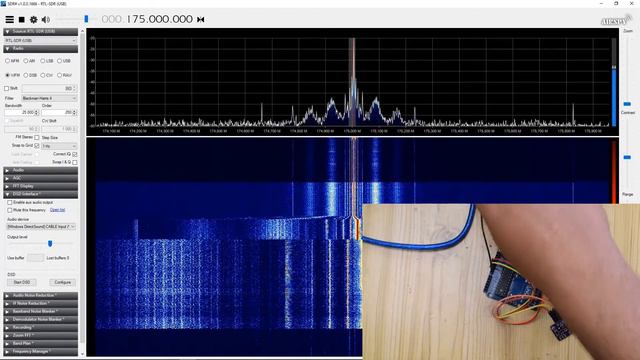Click the Configure button

62,282
